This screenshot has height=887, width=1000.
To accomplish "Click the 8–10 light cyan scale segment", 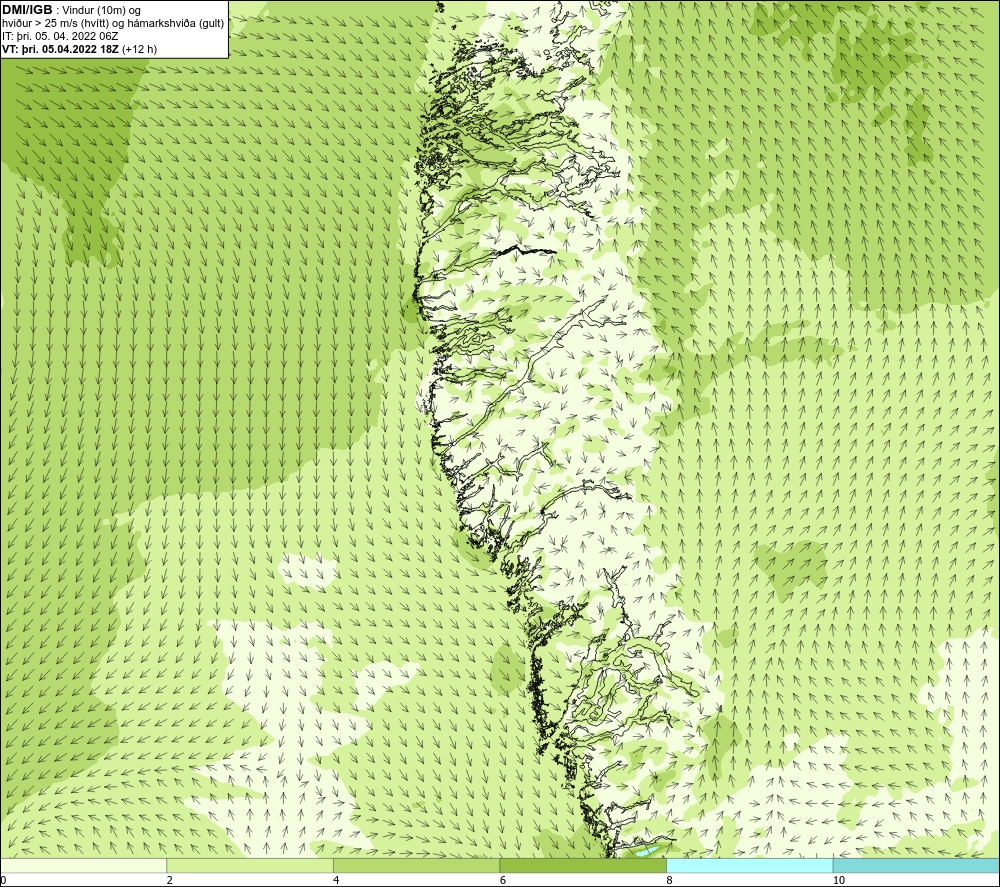I will pos(749,865).
